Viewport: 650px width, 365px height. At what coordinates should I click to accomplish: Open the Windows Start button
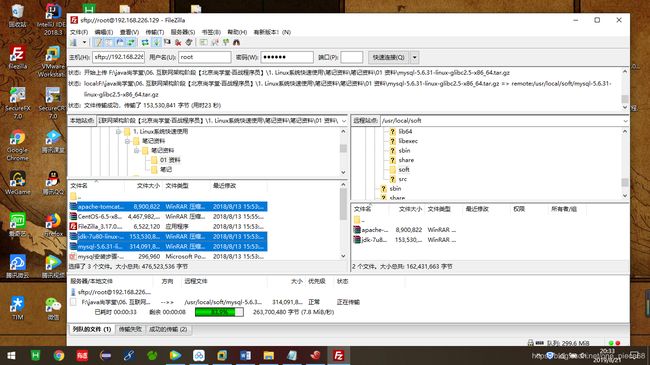point(11,355)
